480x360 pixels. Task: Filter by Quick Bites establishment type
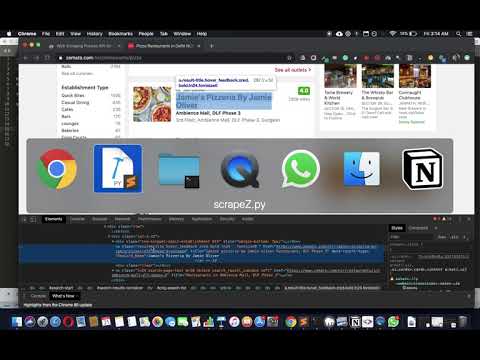pyautogui.click(x=73, y=95)
